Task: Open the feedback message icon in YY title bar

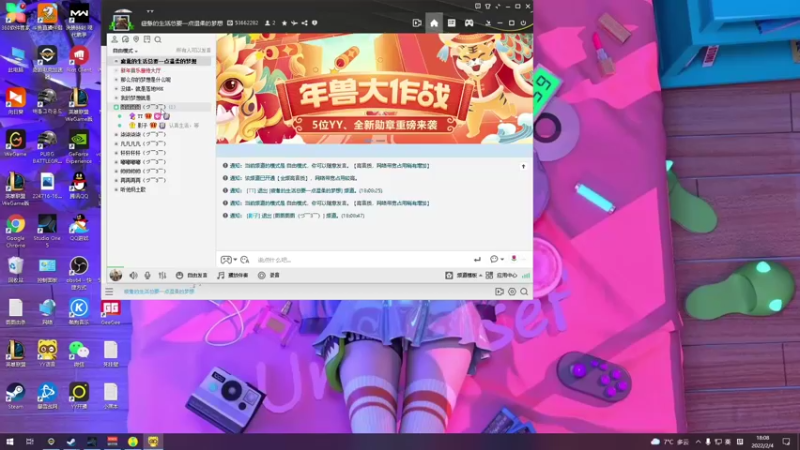Action: 478,6
